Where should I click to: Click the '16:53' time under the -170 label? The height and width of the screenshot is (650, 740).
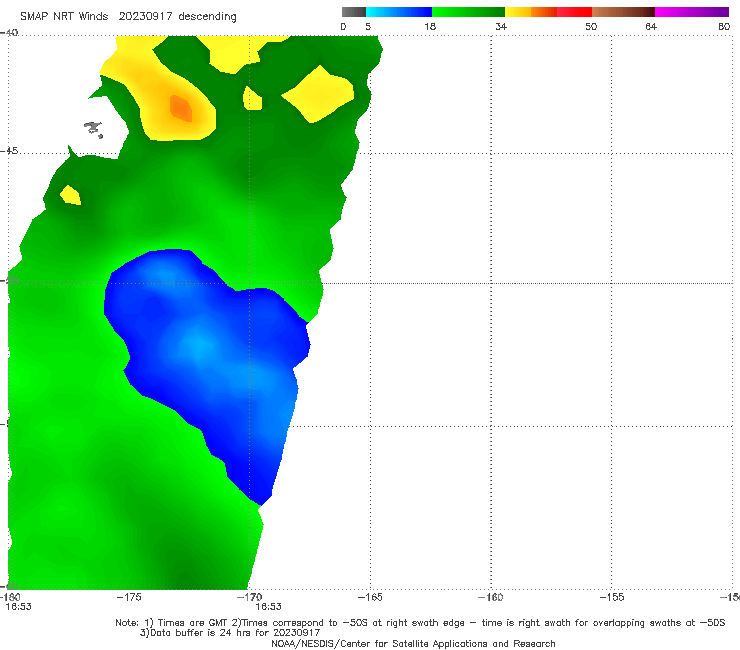(269, 607)
